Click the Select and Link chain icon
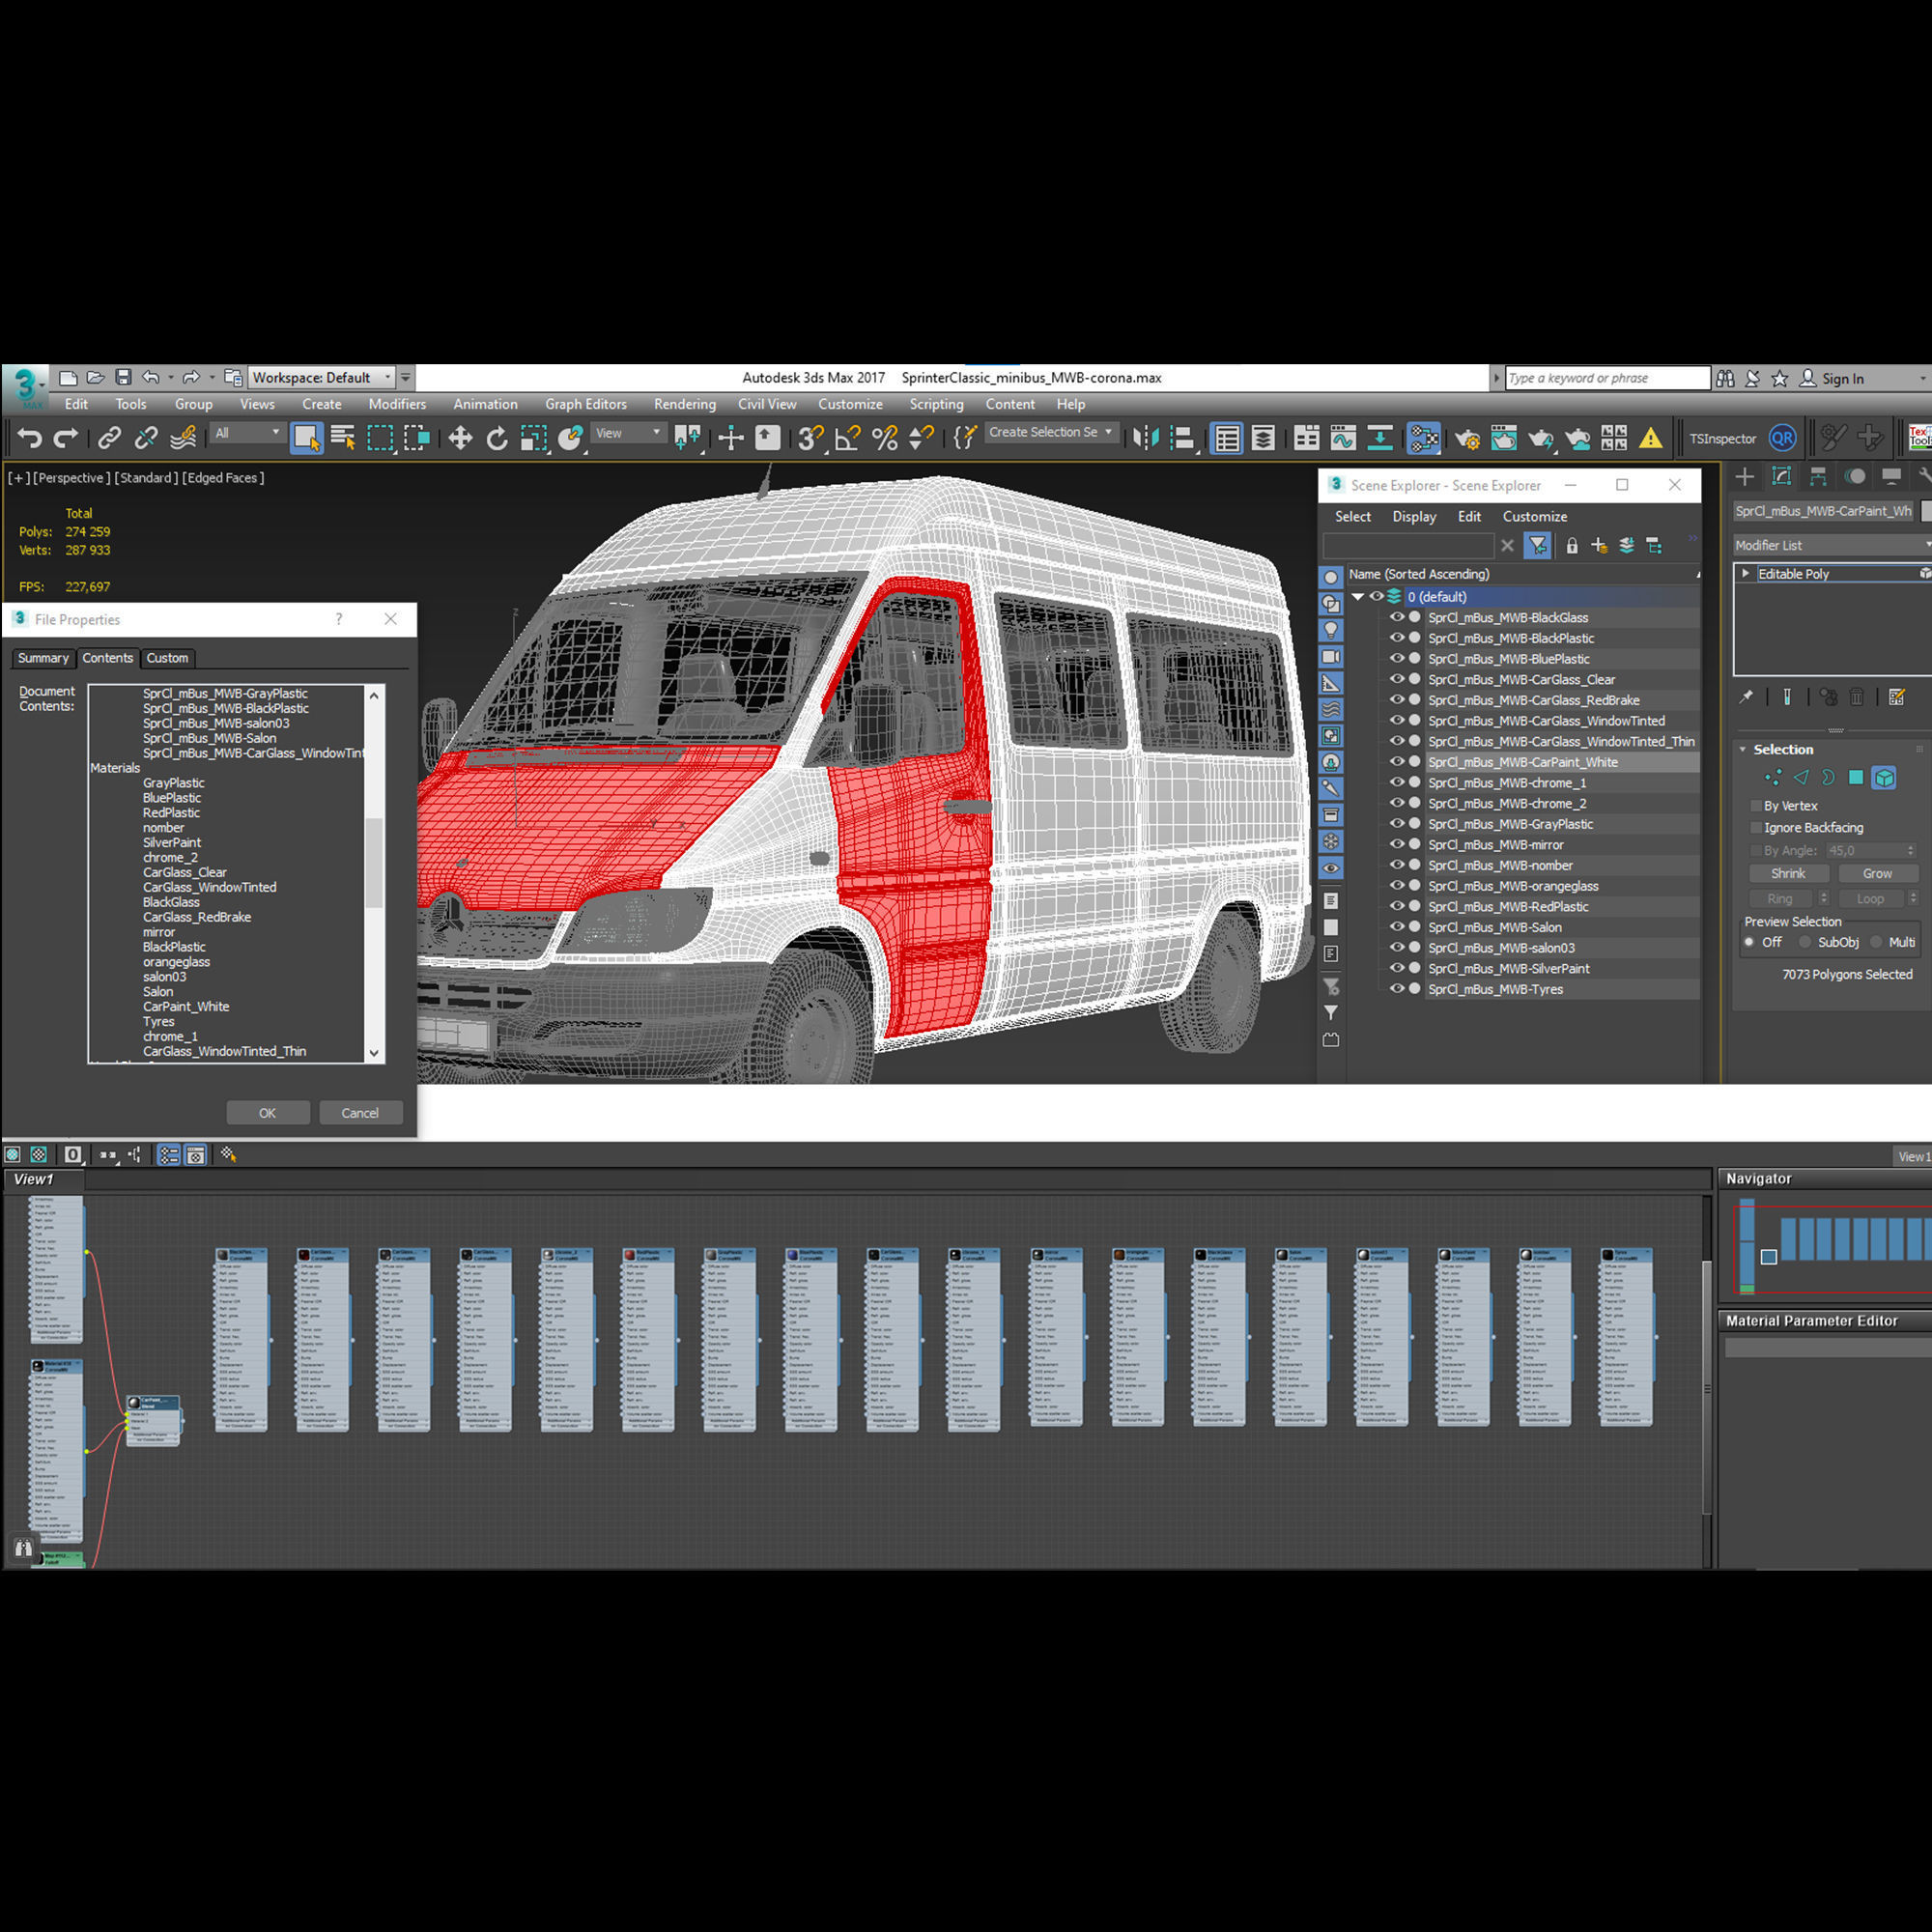The width and height of the screenshot is (1932, 1932). pos(109,438)
